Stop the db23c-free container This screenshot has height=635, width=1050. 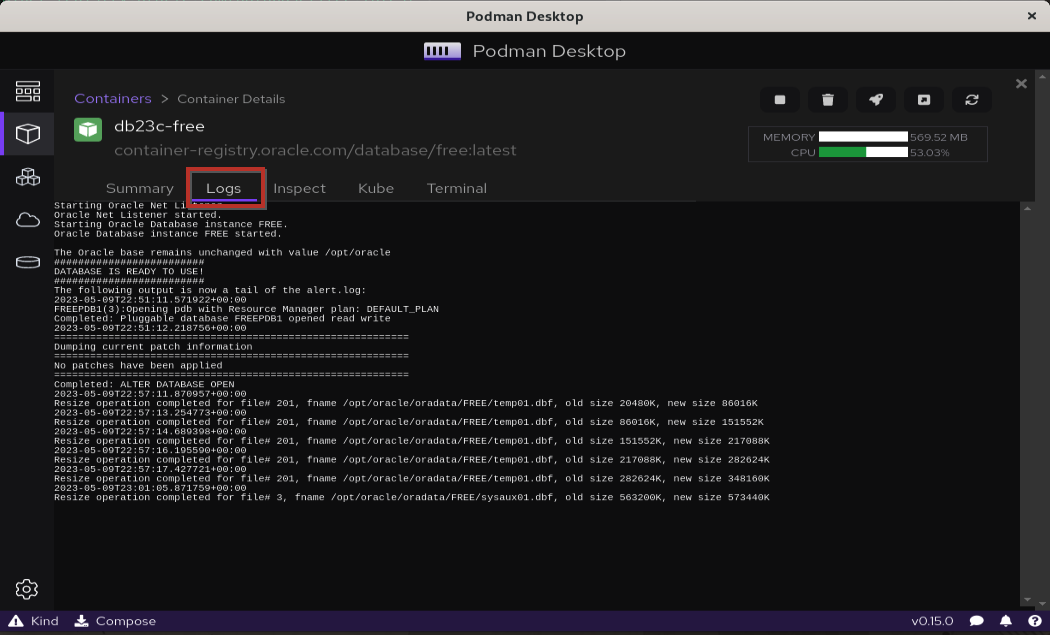point(780,99)
